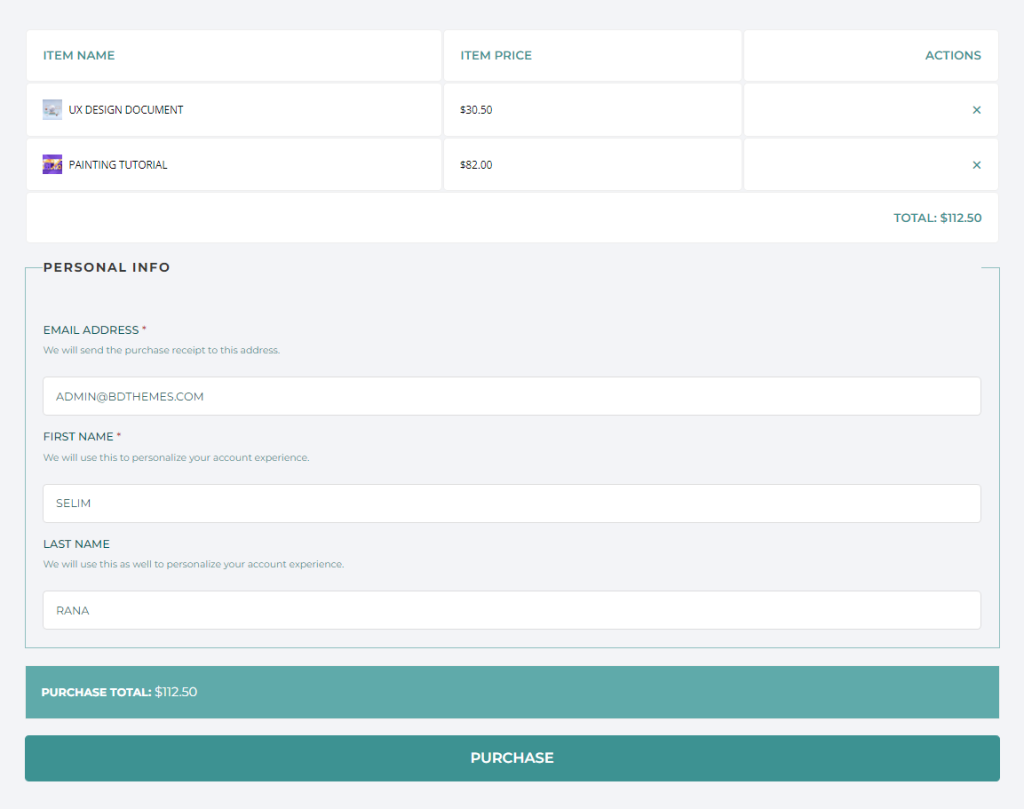This screenshot has height=809, width=1024.
Task: Click the Purchase Total summary bar
Action: (x=512, y=692)
